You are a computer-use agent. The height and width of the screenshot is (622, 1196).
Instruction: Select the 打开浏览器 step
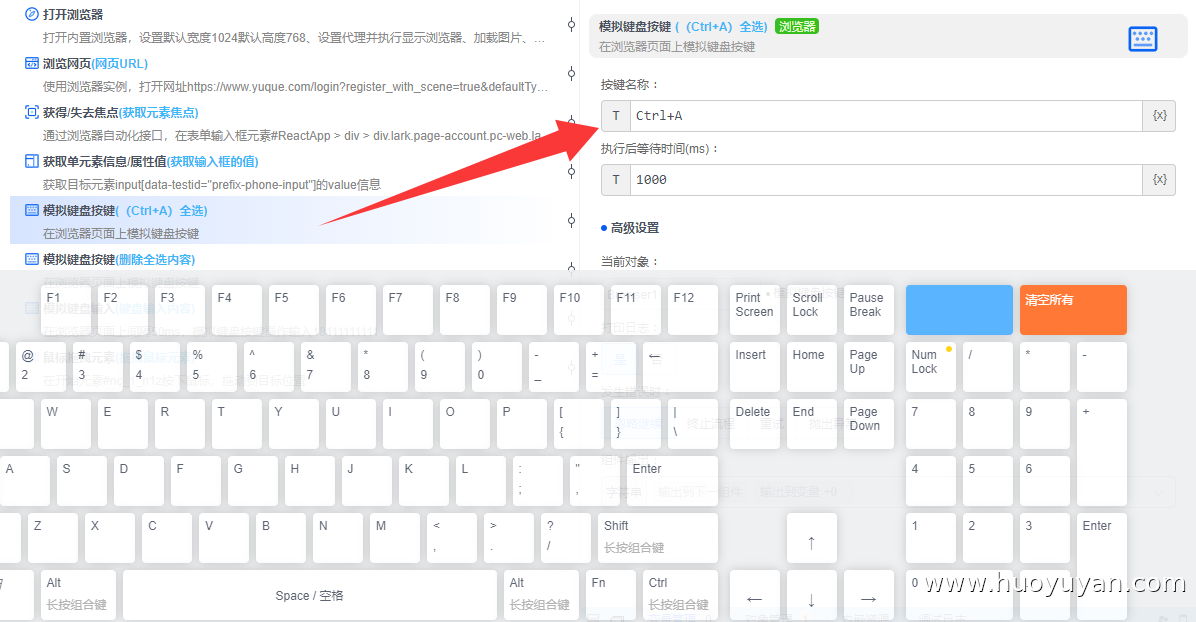coord(286,26)
